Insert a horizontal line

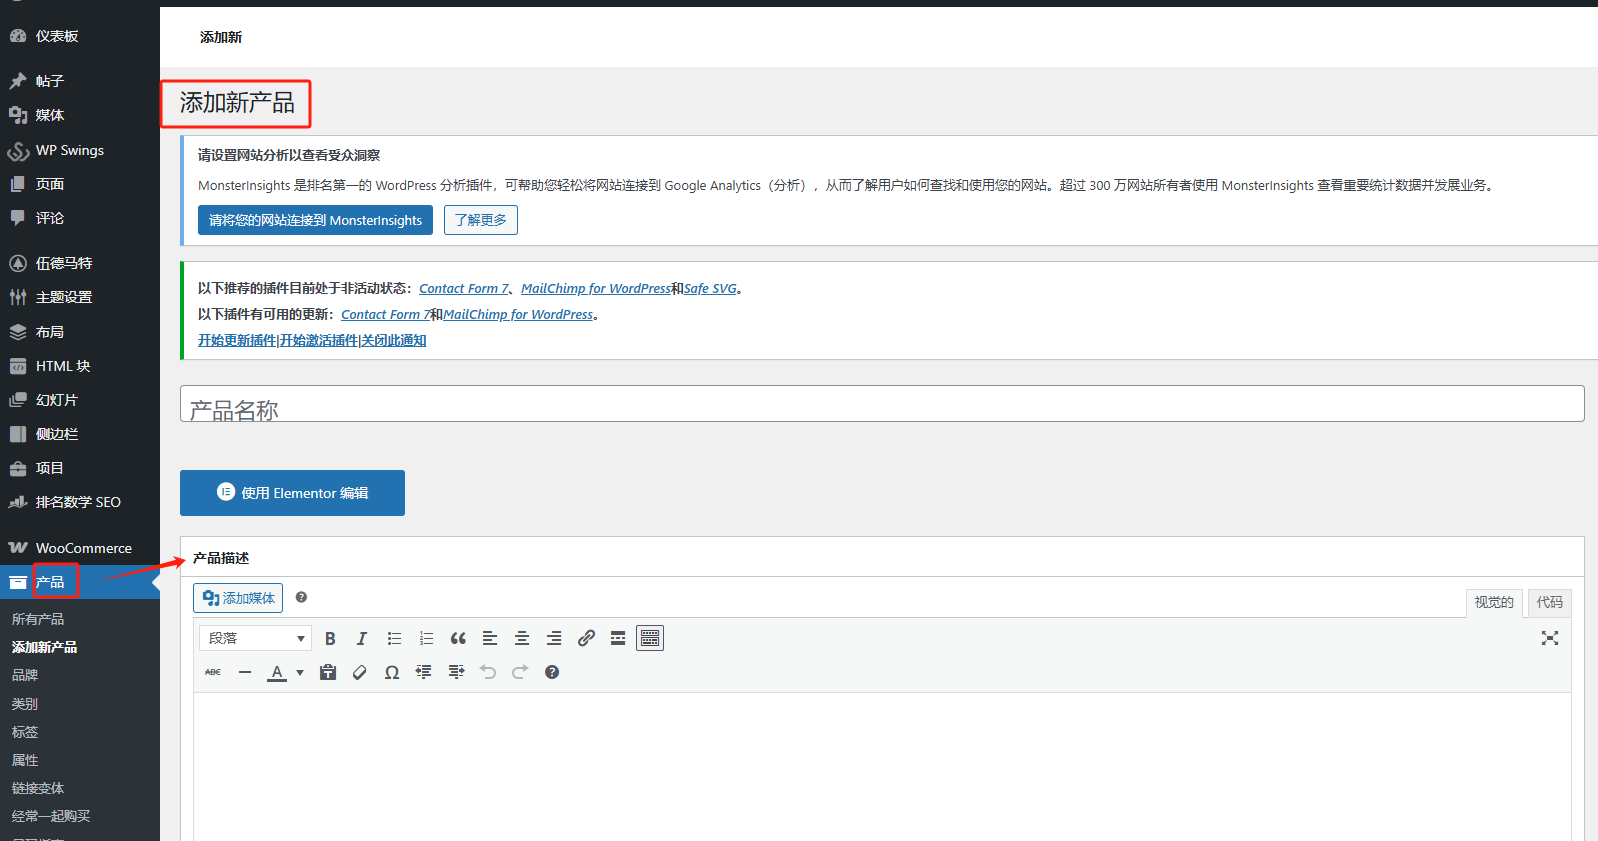click(245, 672)
